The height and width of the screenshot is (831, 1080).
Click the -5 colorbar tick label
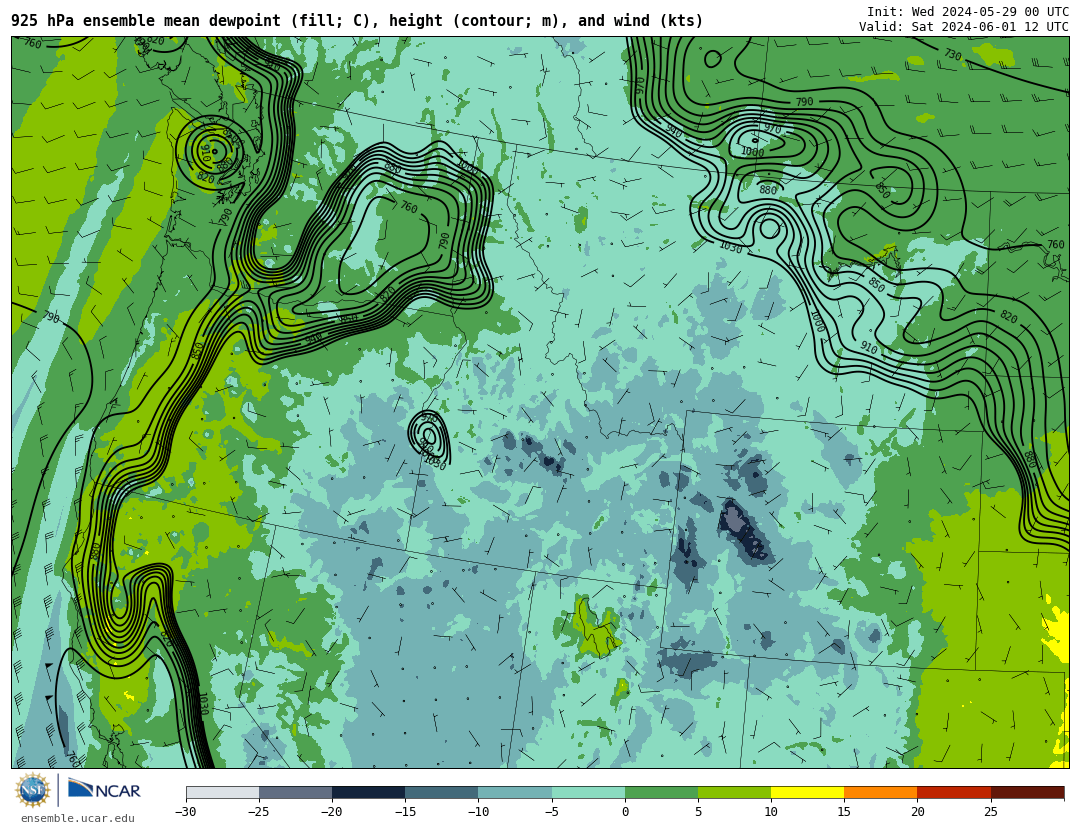click(x=551, y=812)
